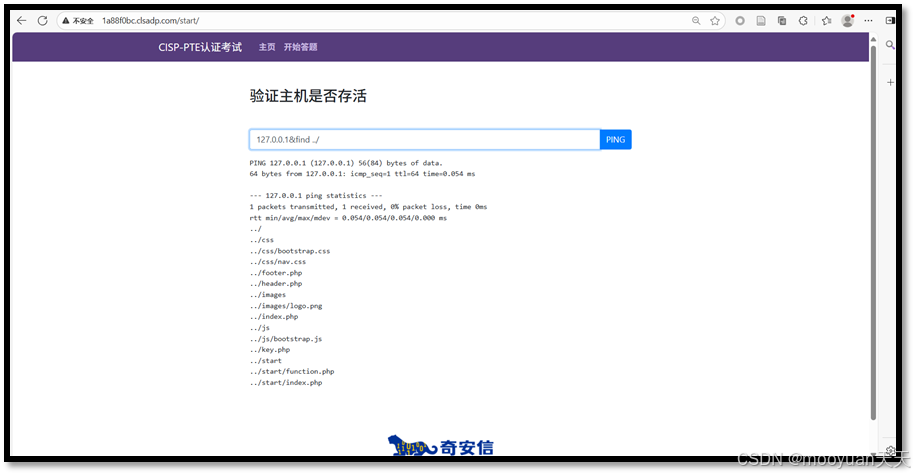Toggle the browser sidebar panel icon
Viewport: 915px width, 475px height.
[890, 20]
